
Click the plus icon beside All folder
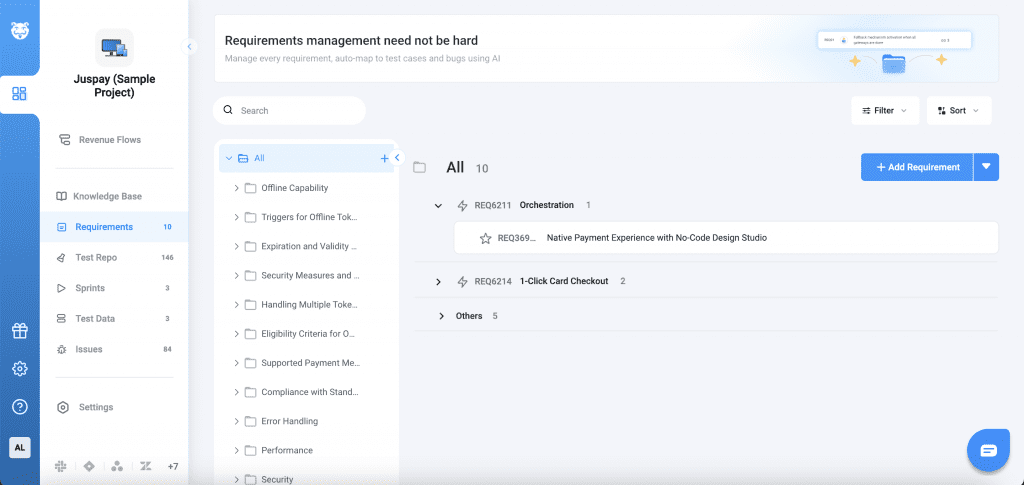(384, 158)
